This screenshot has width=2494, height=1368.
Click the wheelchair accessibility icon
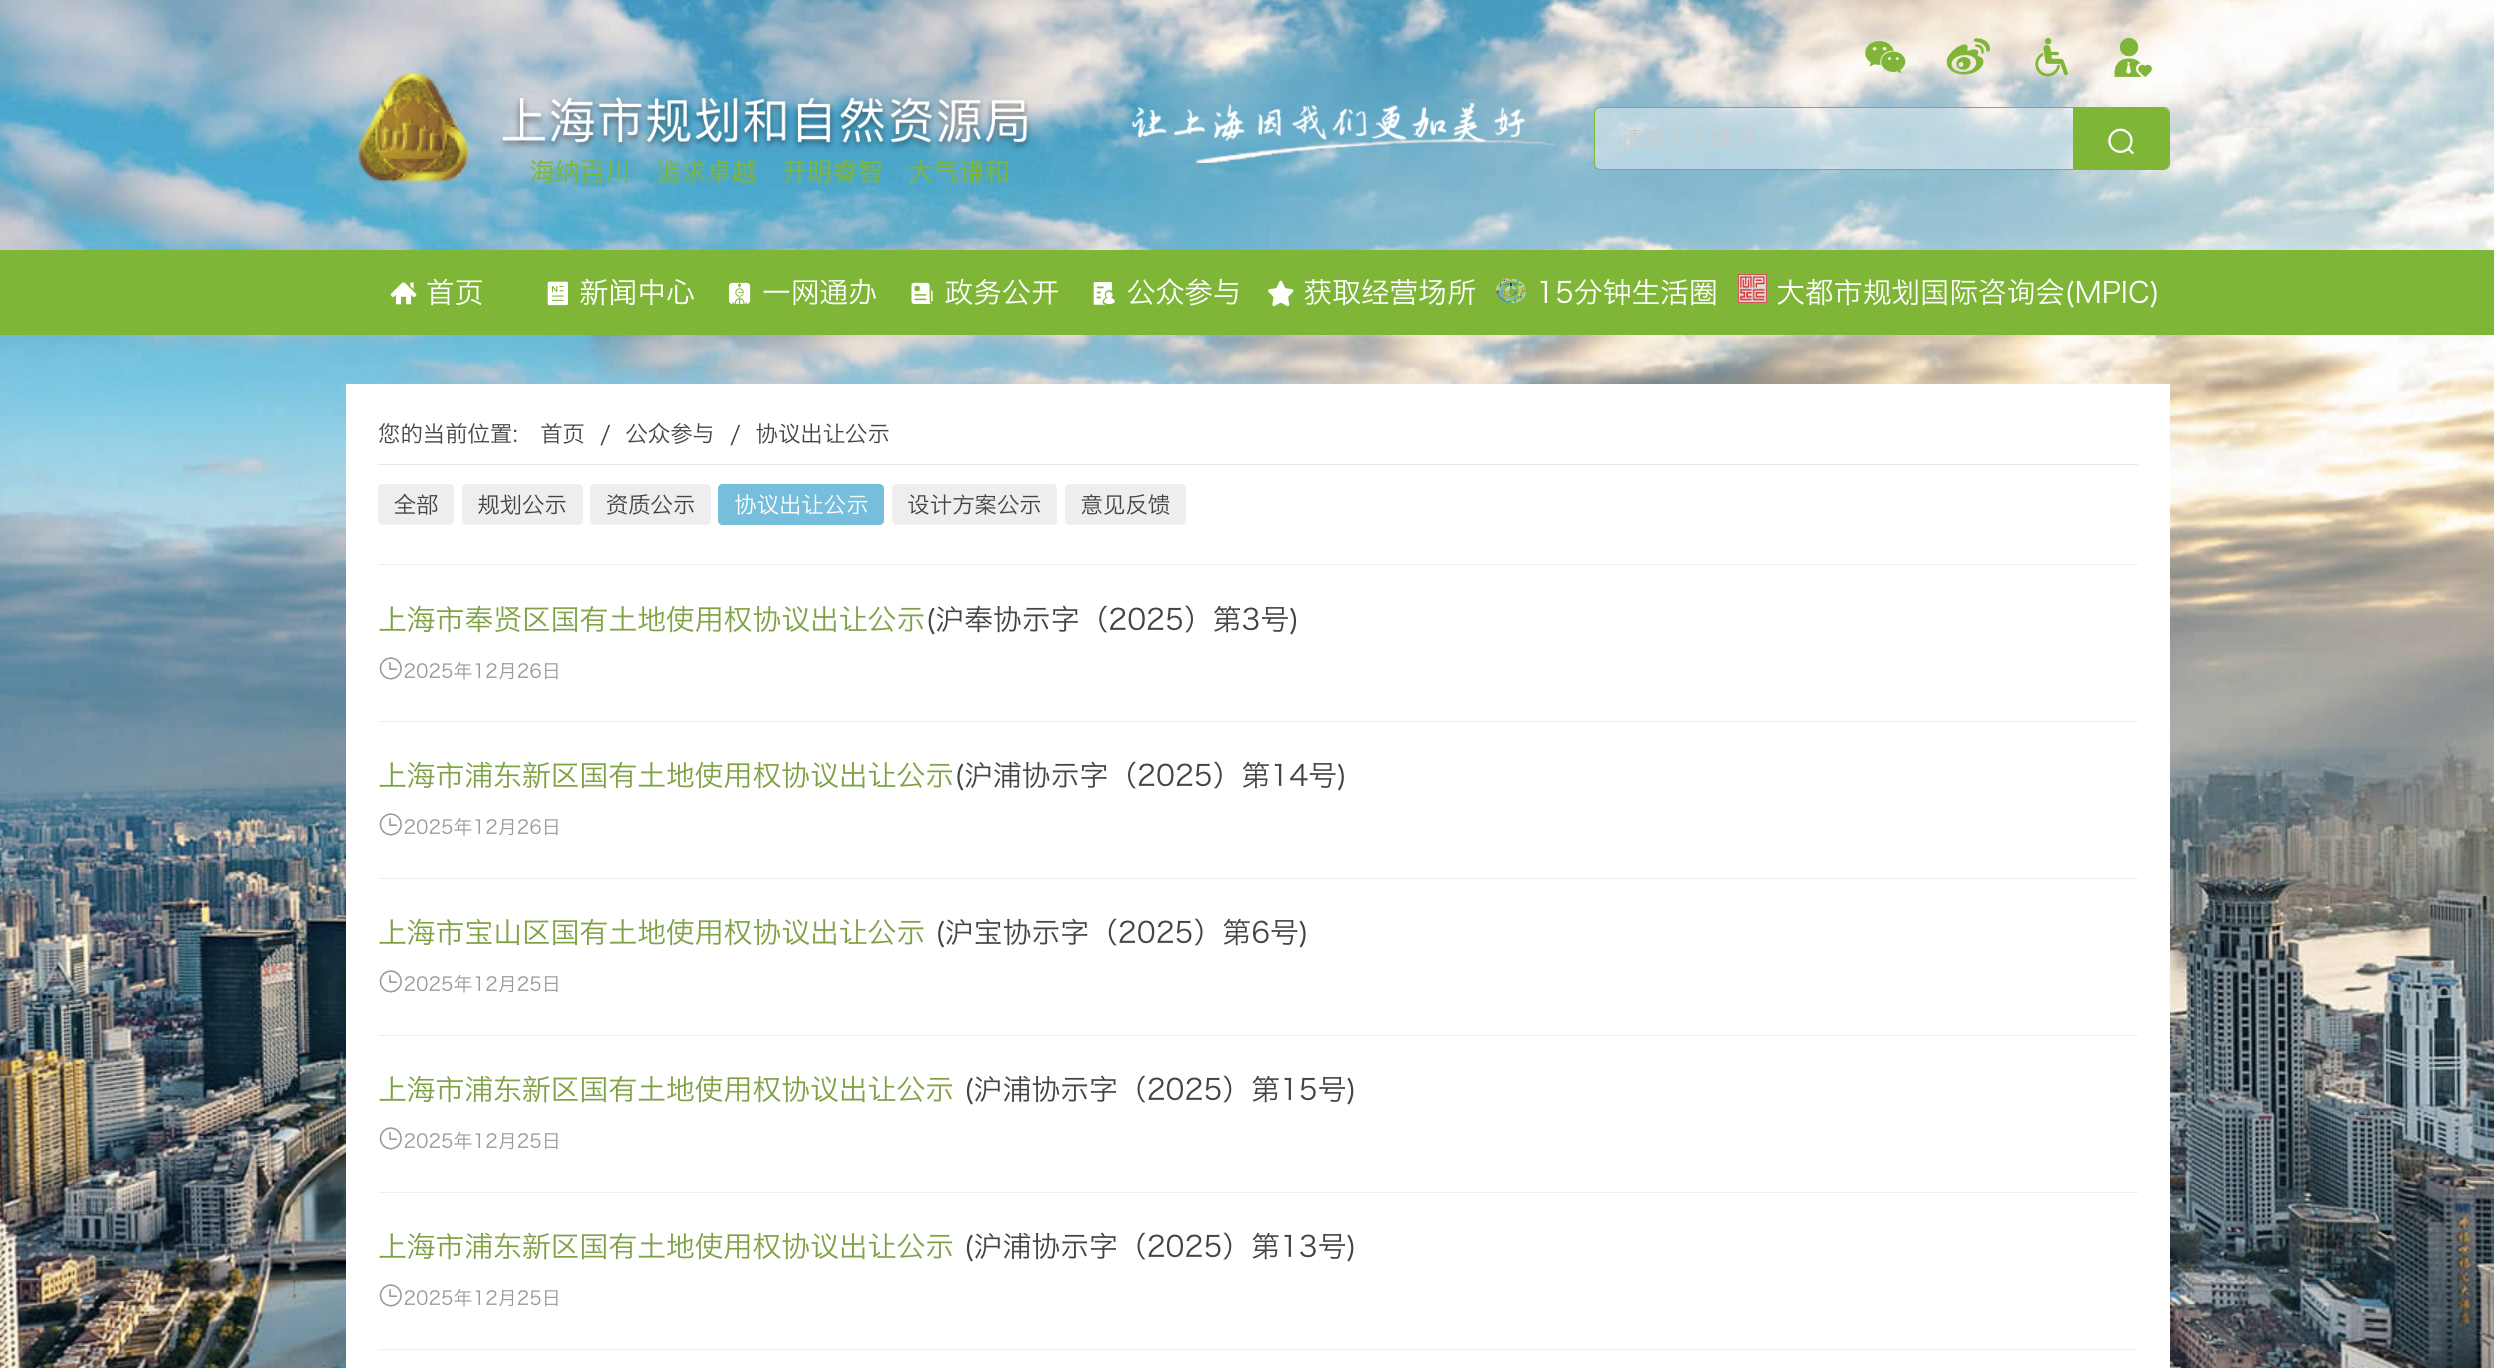point(2050,58)
